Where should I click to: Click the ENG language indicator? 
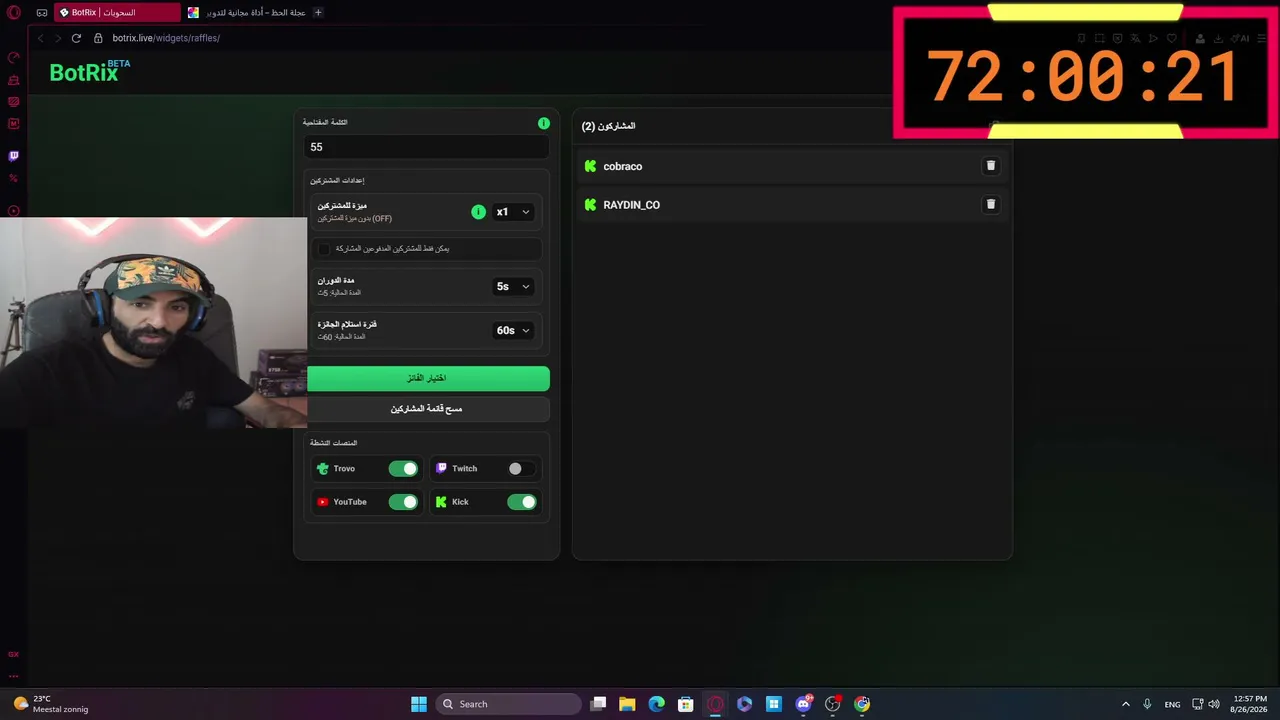[1172, 704]
